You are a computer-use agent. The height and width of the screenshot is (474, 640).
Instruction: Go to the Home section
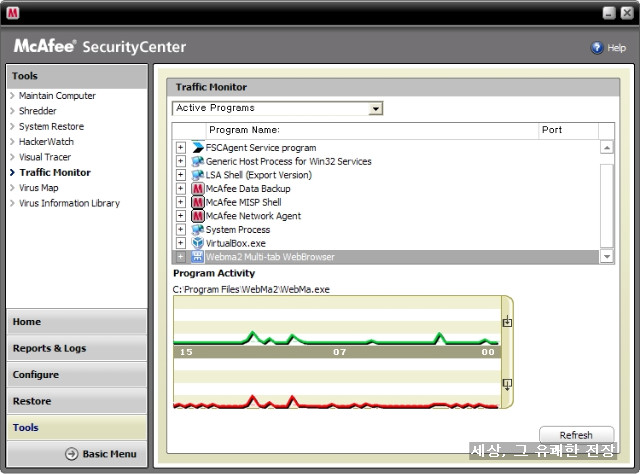click(x=77, y=322)
